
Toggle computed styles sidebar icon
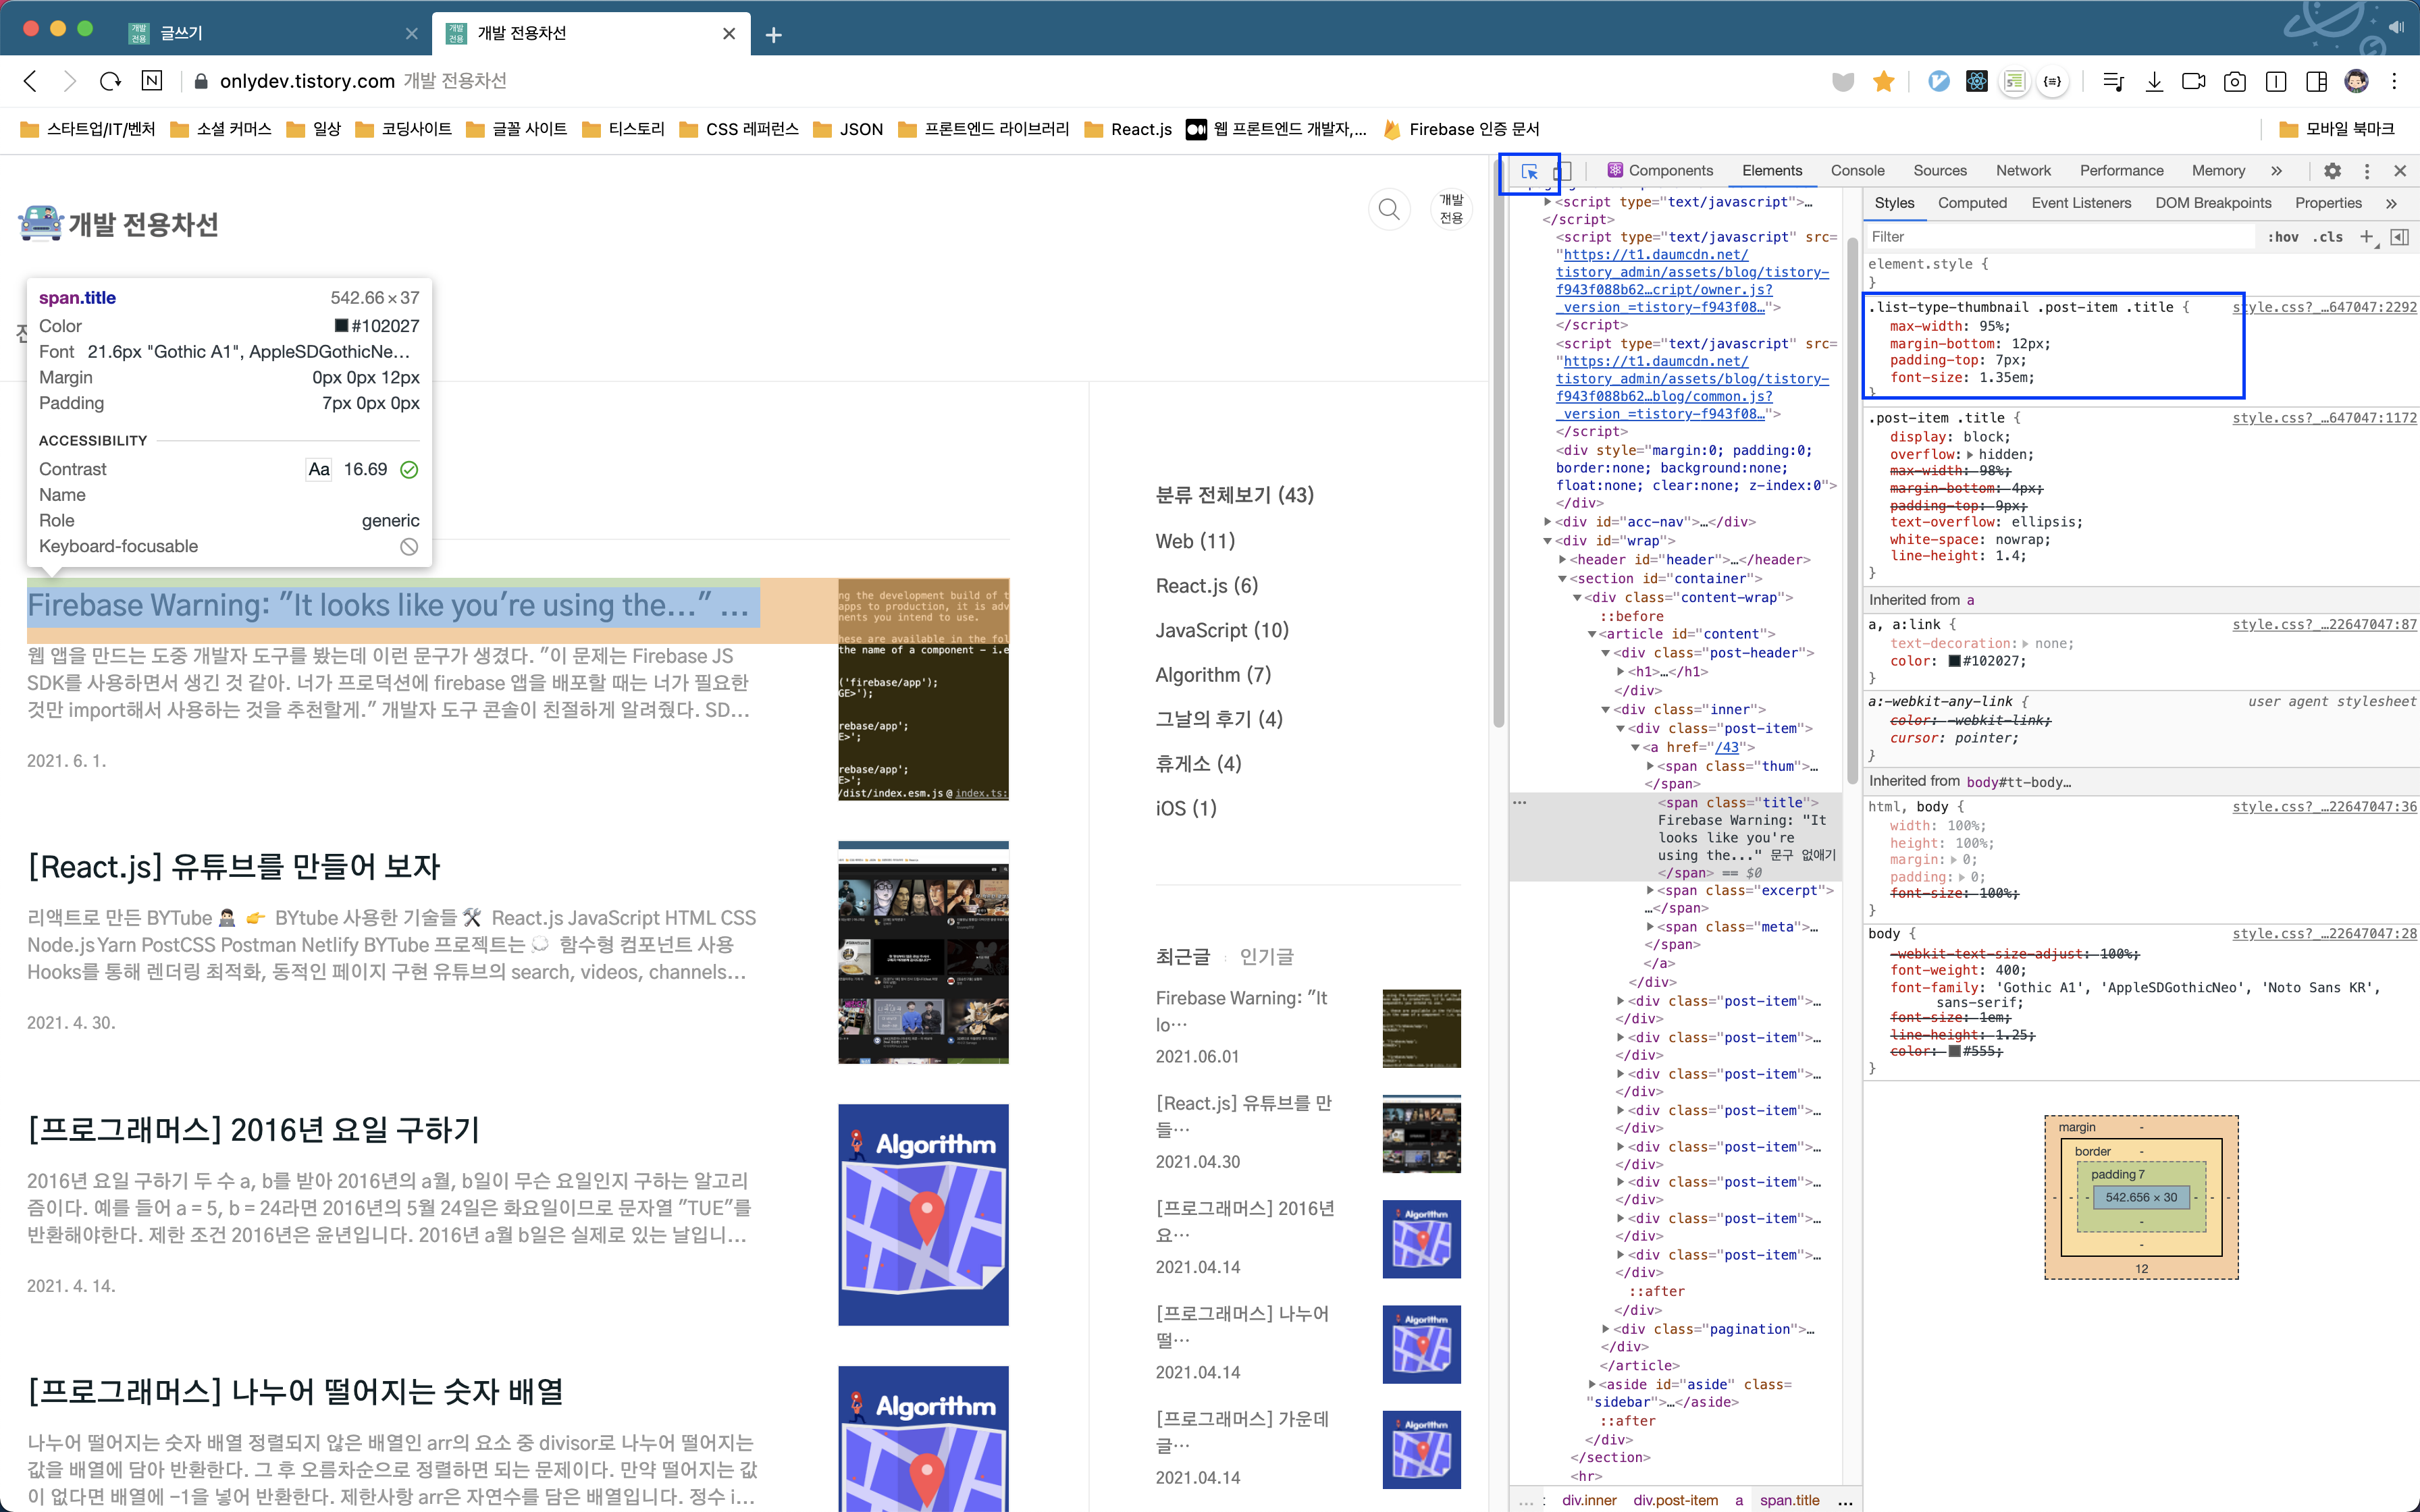click(2399, 237)
